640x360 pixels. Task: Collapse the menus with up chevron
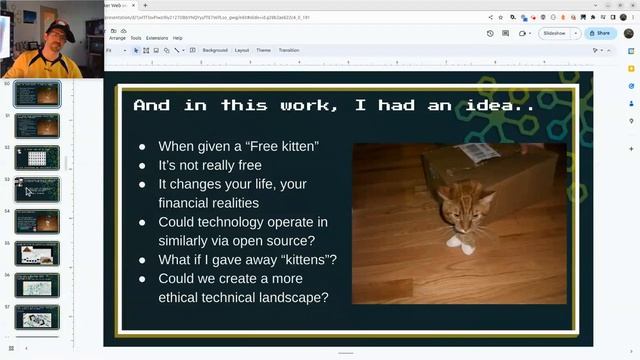click(609, 50)
